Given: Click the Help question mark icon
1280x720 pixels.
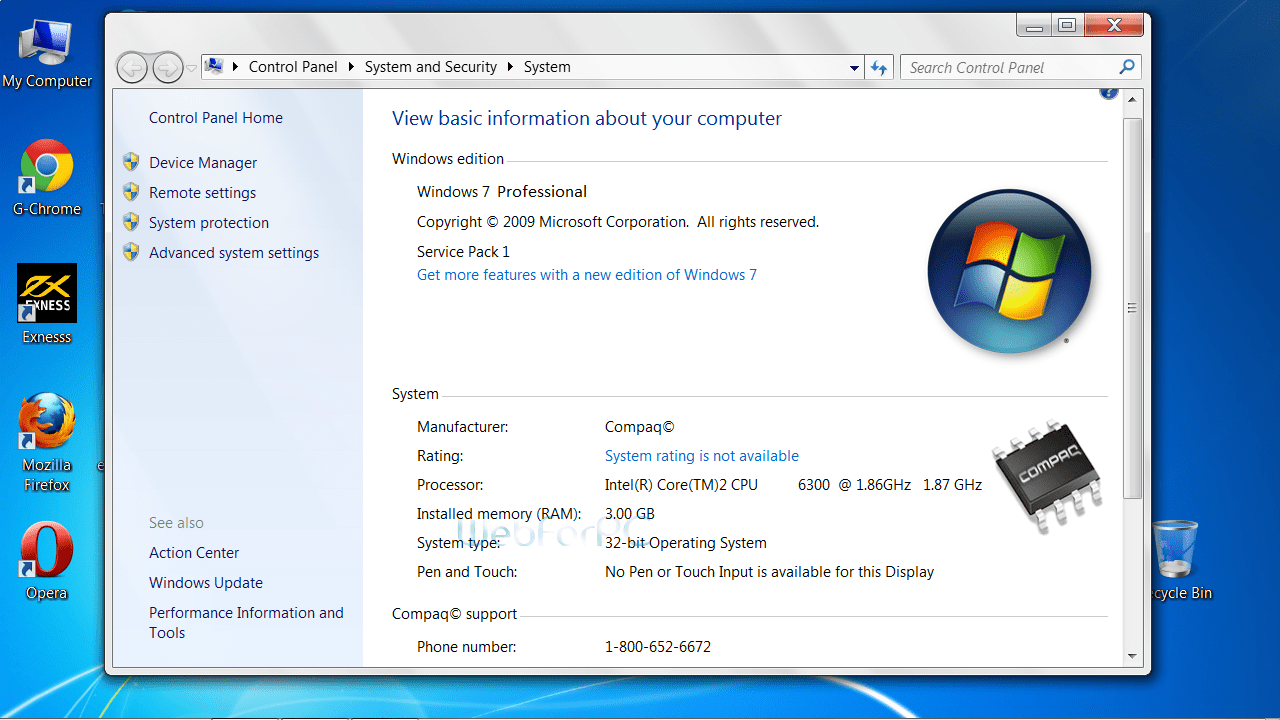Looking at the screenshot, I should click(1108, 90).
